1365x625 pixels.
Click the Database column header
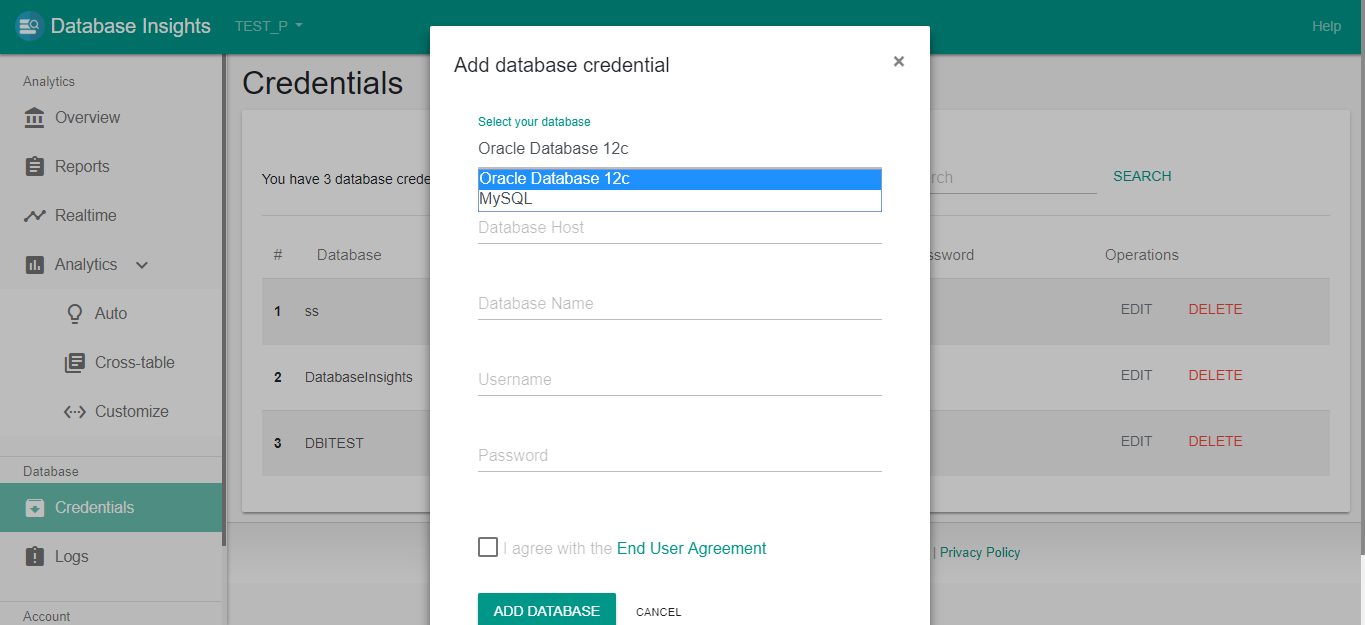pos(349,255)
